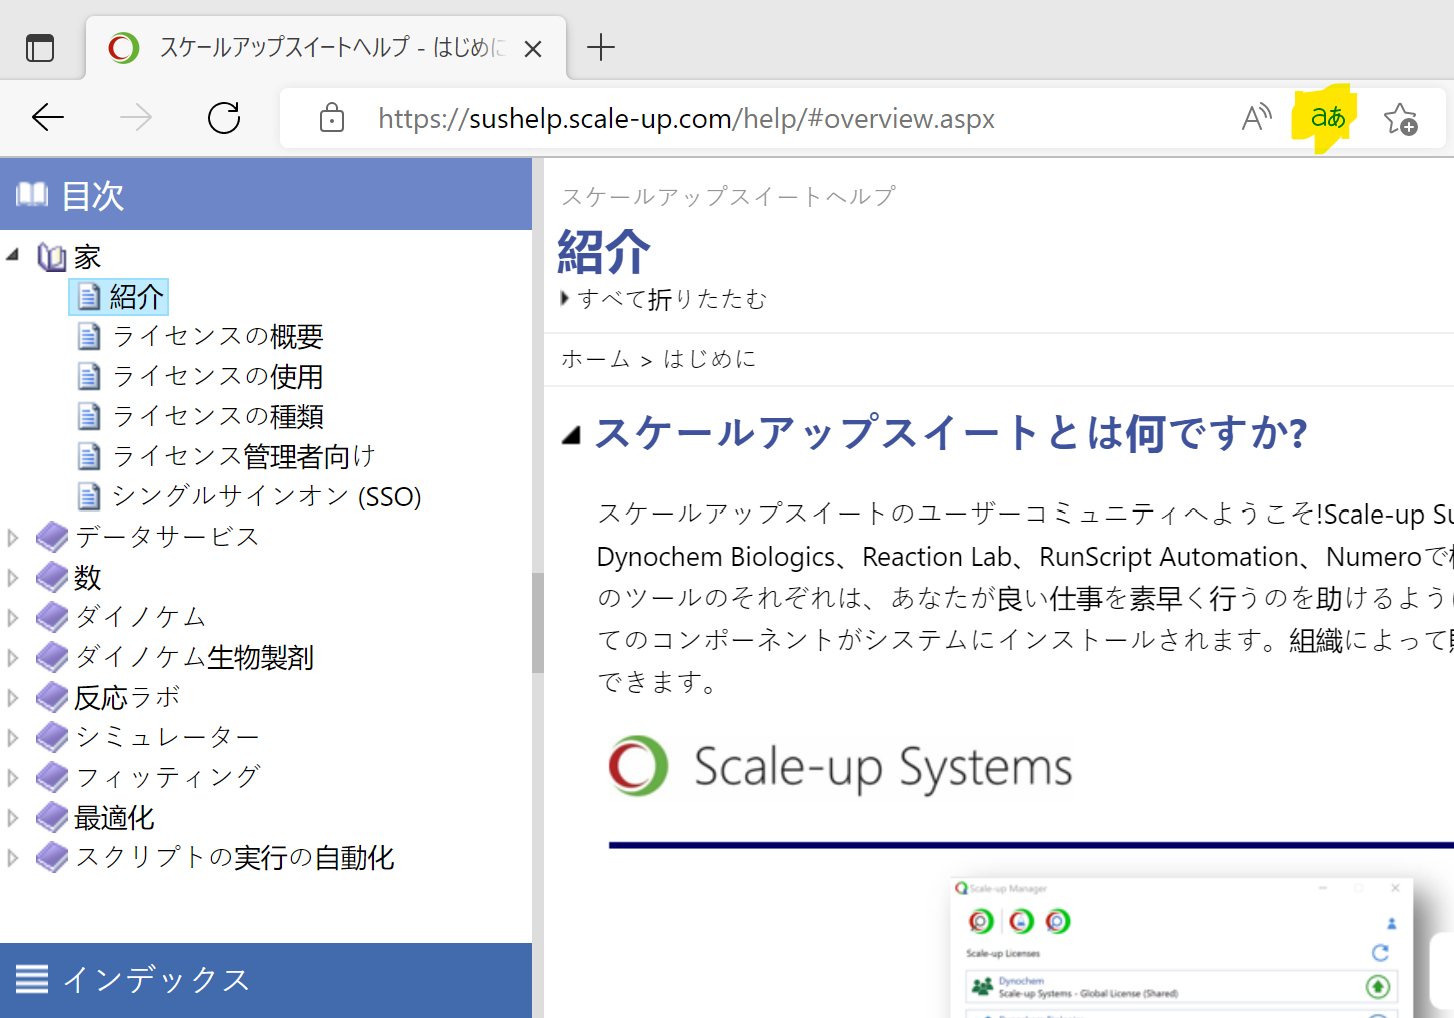The image size is (1454, 1018).
Task: Reload the page with refresh icon
Action: pos(223,117)
